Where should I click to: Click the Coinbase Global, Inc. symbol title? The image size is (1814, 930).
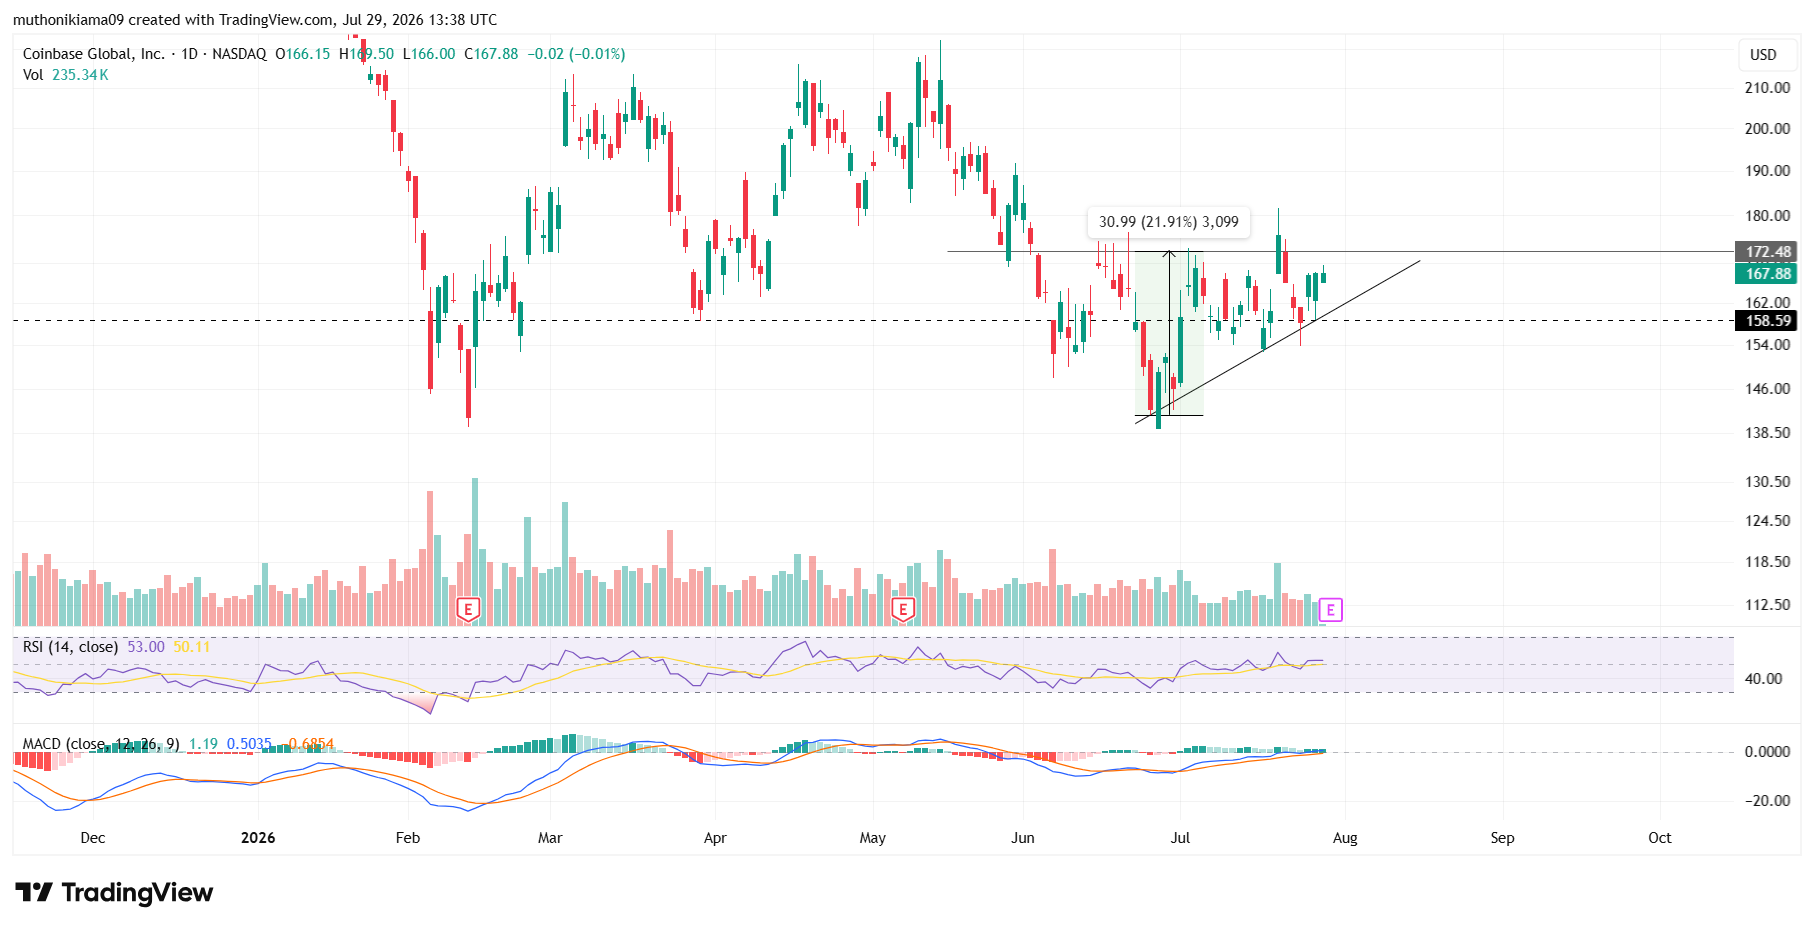click(93, 54)
